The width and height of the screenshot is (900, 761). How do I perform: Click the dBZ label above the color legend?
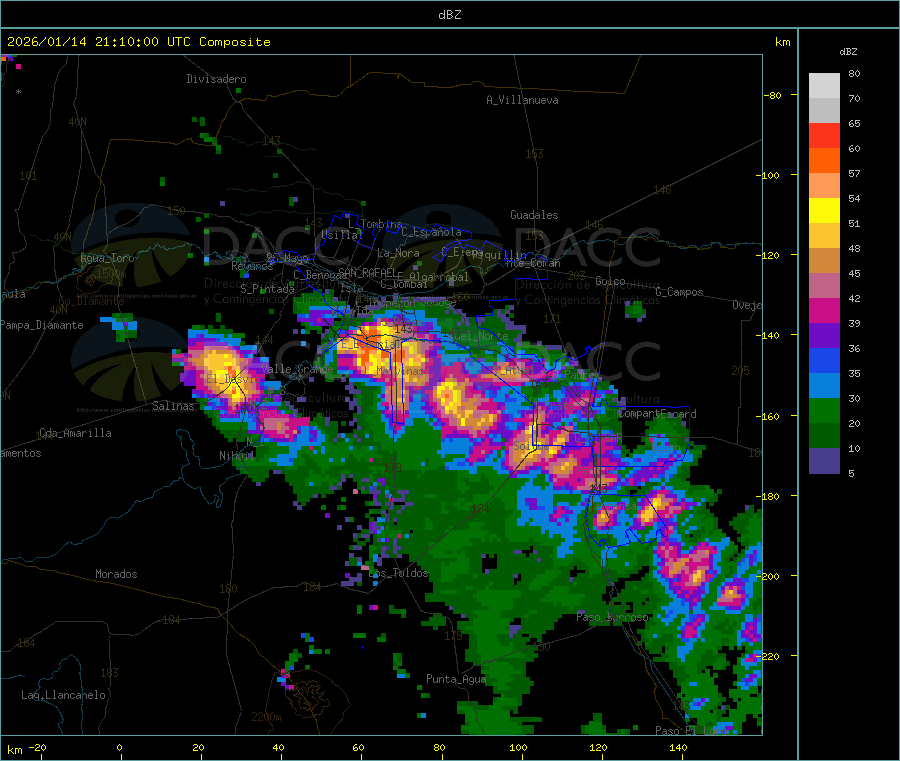tap(848, 52)
